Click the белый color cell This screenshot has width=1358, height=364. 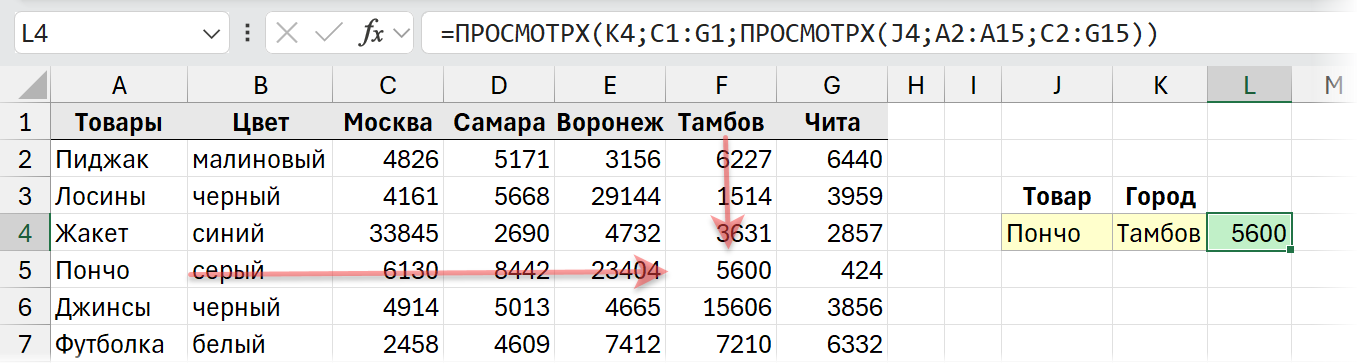pyautogui.click(x=259, y=345)
